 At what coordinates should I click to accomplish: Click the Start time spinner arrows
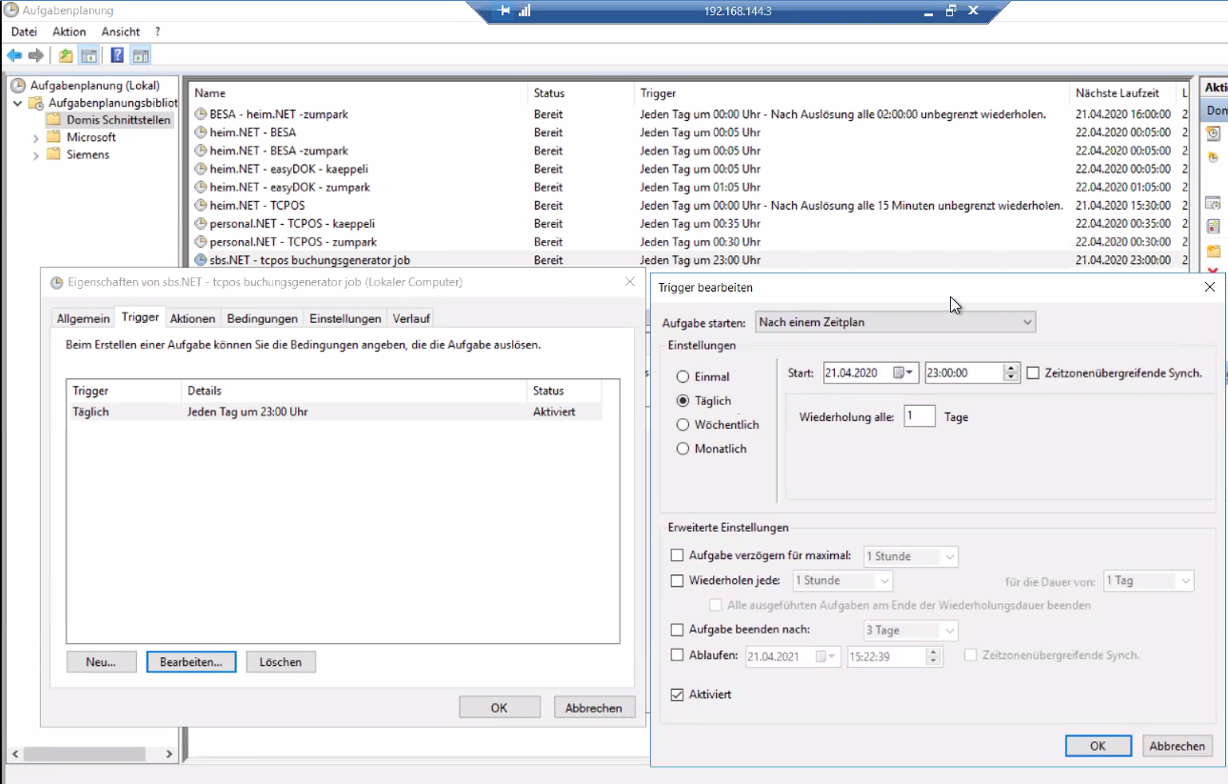click(1011, 373)
